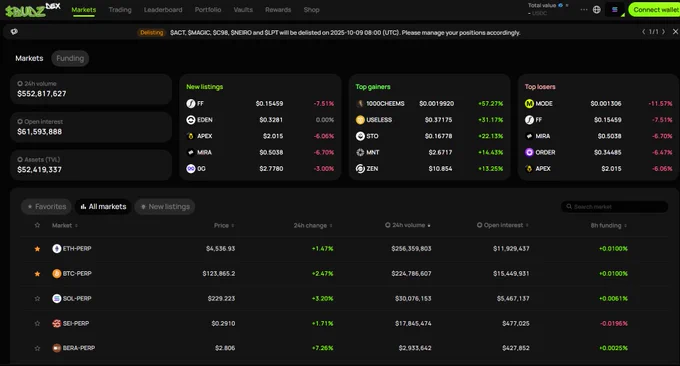Sort table by 8h funding column
The height and width of the screenshot is (366, 680).
[x=609, y=225]
